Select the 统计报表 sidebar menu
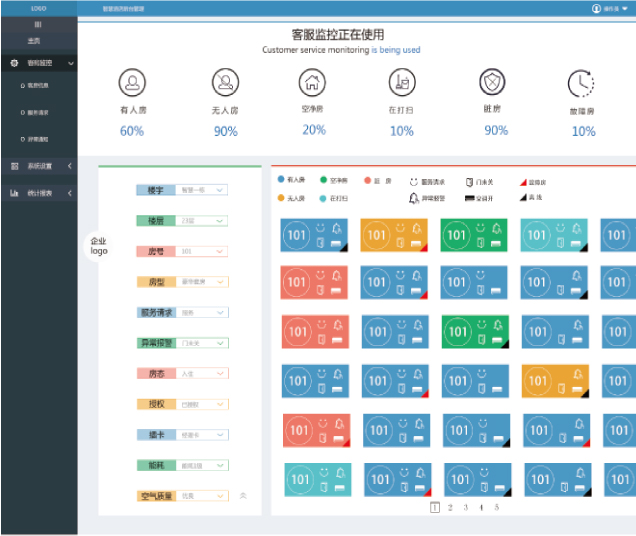 [39, 193]
